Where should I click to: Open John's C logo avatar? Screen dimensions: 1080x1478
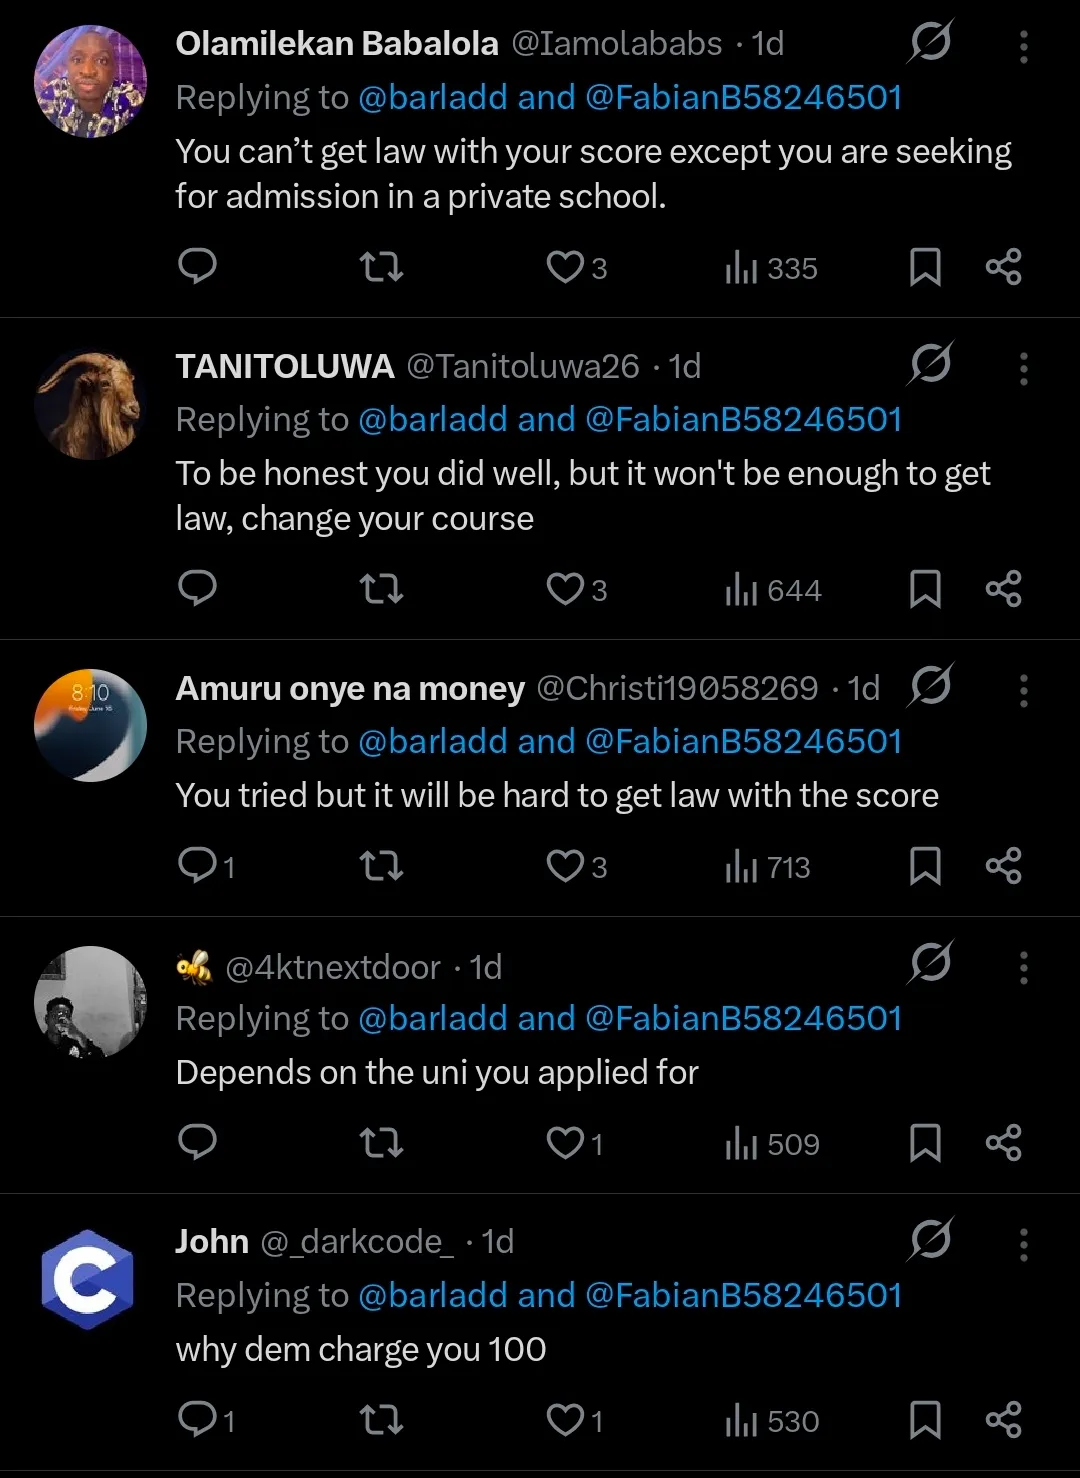click(88, 1279)
